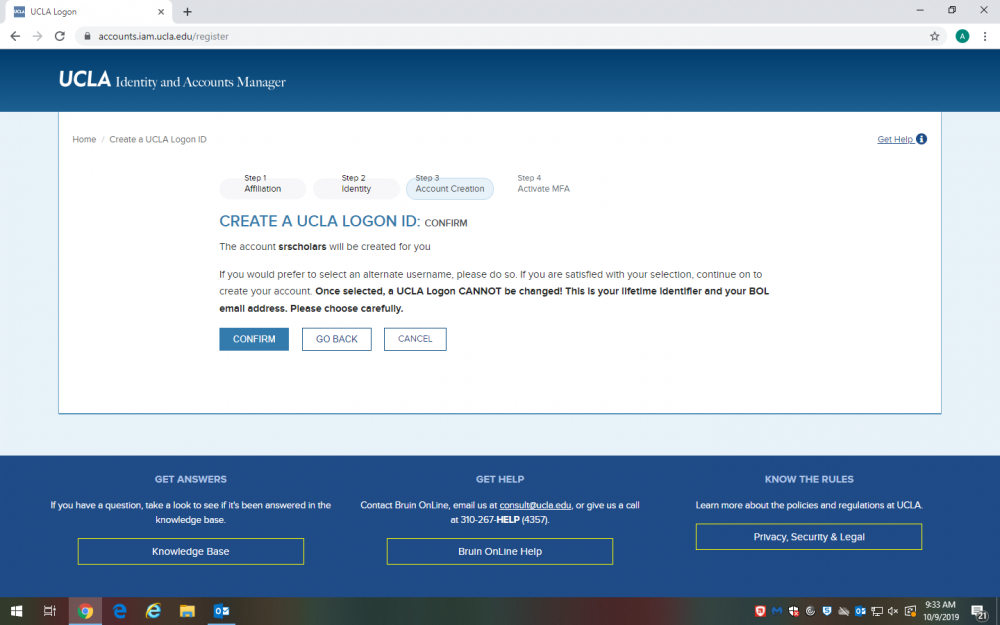Screen dimensions: 1000x625
Task: Click the KNOW THE RULES footer heading
Action: (809, 480)
